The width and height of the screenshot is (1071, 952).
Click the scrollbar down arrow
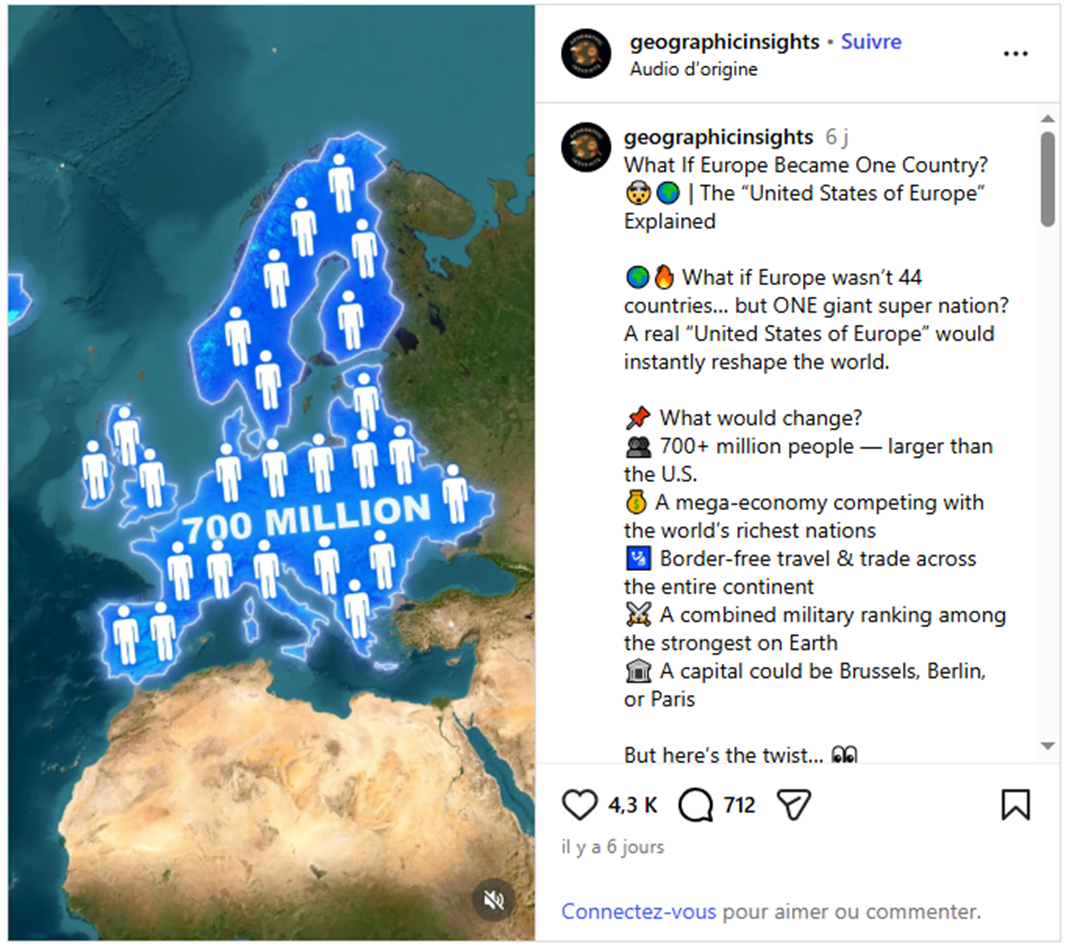(1047, 746)
